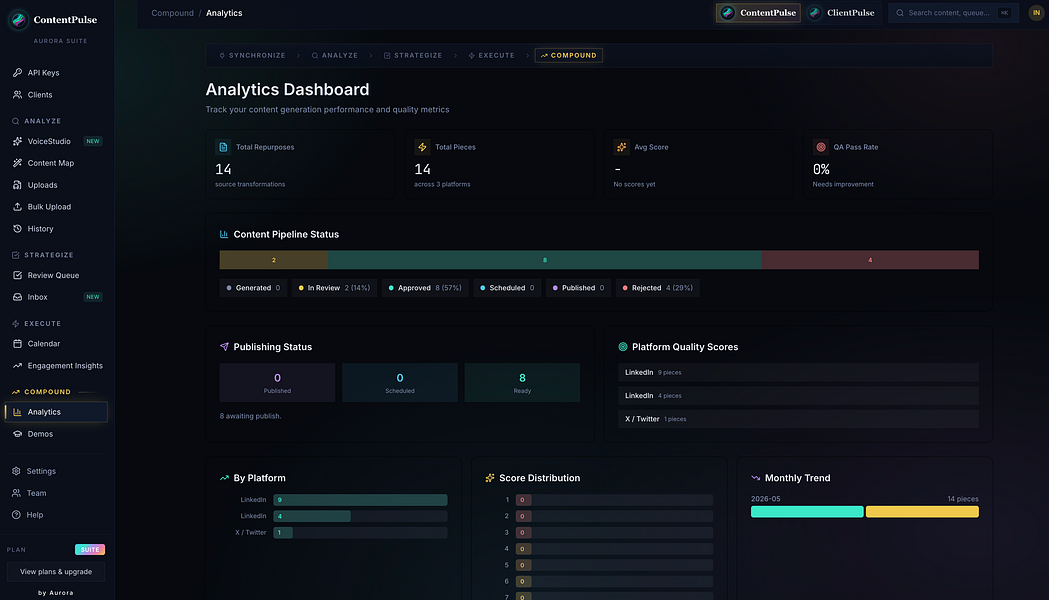
Task: Click the Monthly Trend arrow icon
Action: click(755, 478)
